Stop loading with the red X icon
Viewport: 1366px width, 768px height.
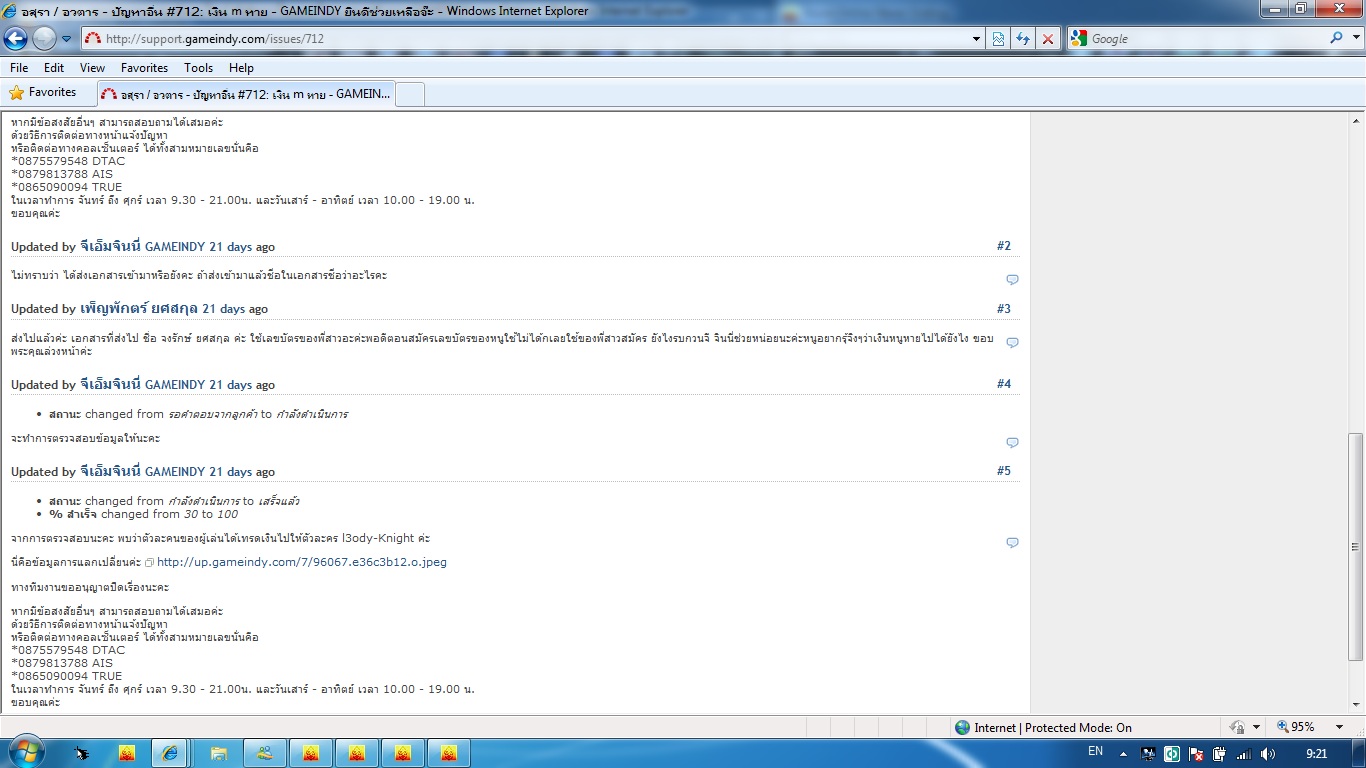1047,39
